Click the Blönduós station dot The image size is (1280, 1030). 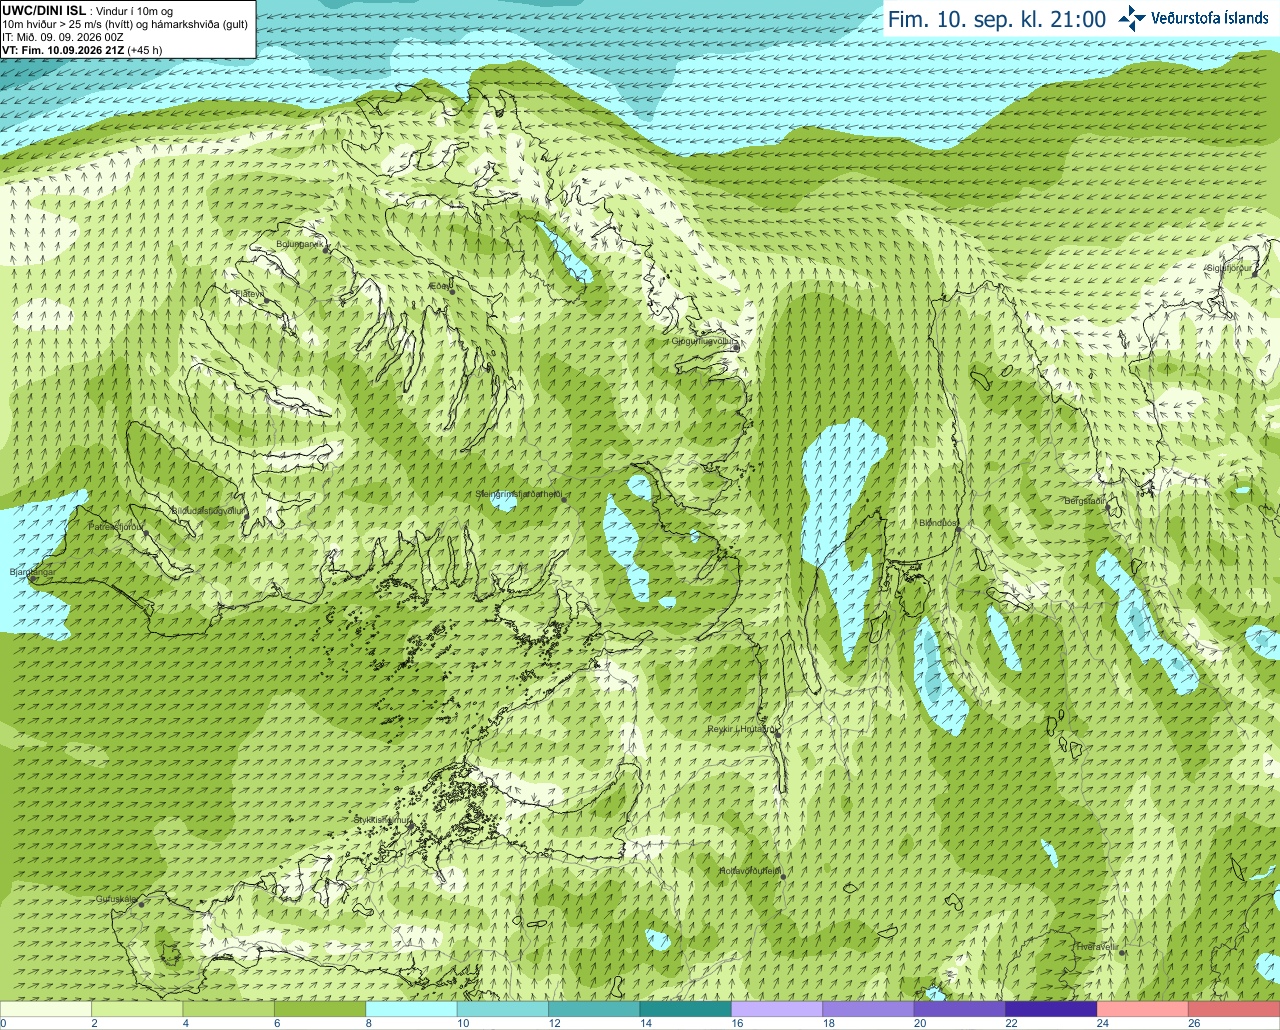(x=957, y=529)
